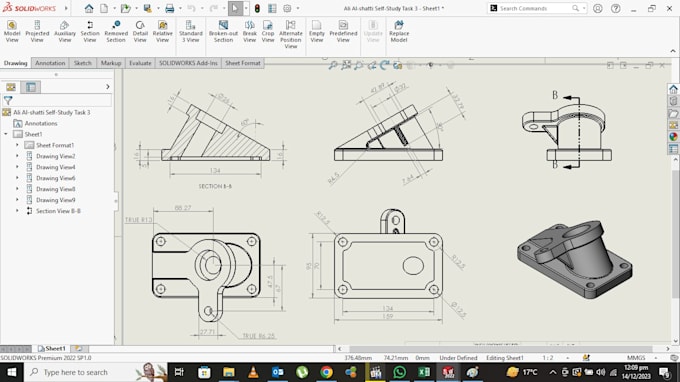Open the SOLIDWORKS Add-Ins tab

(188, 63)
